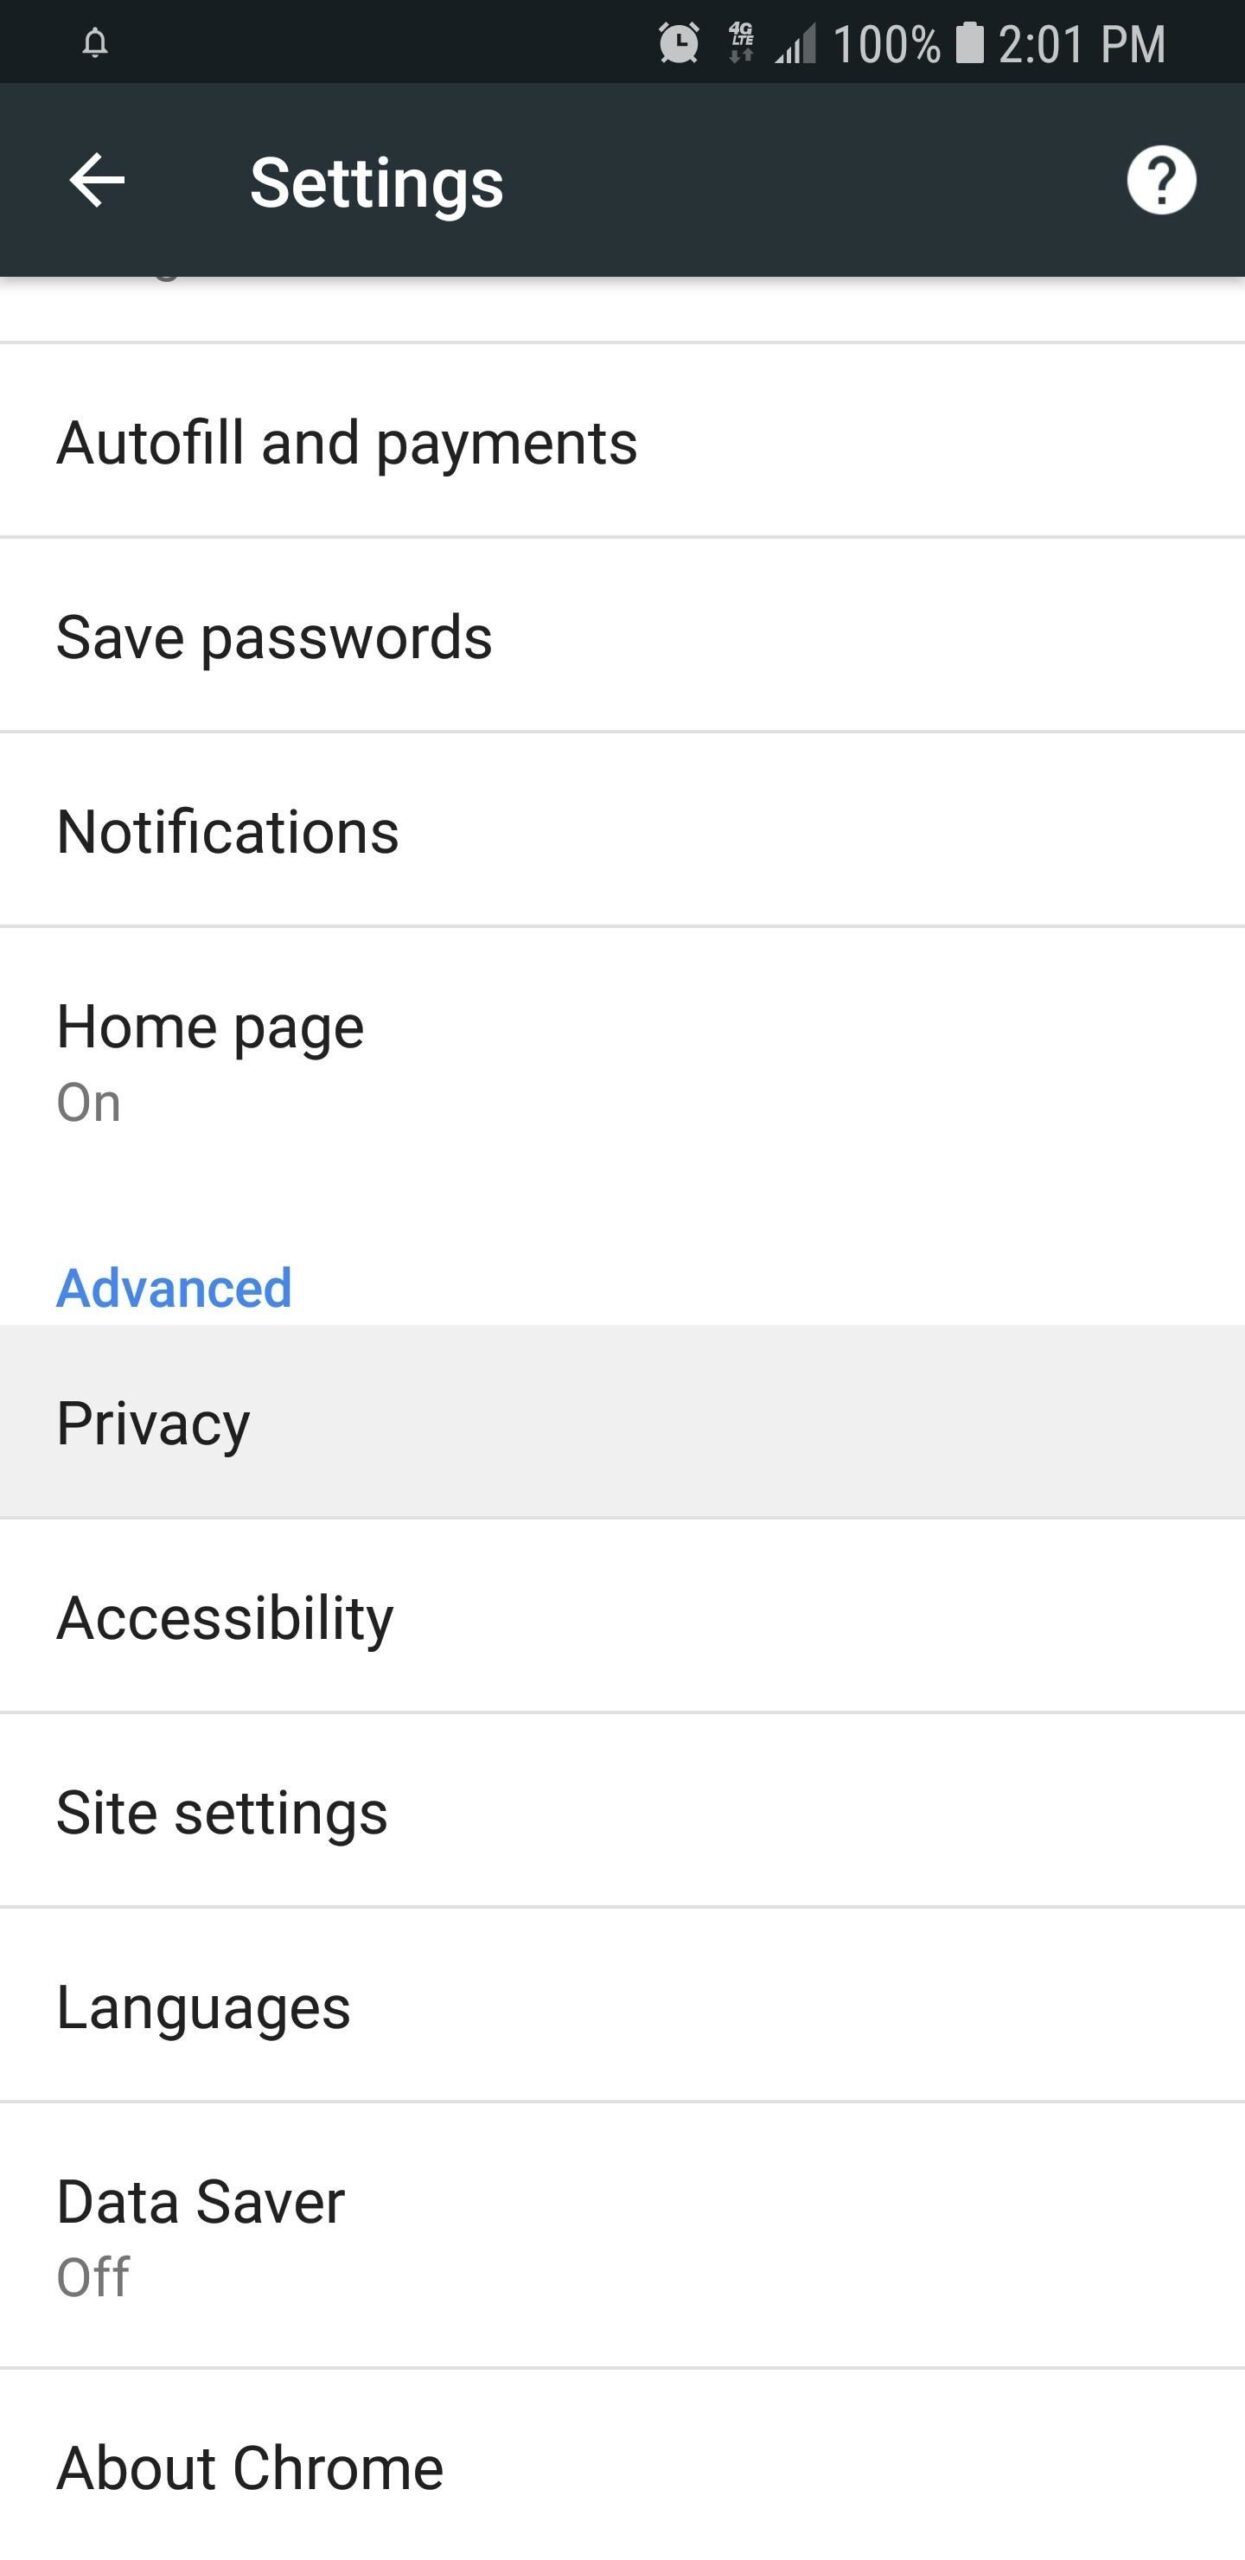Open Save passwords settings
1245x2560 pixels.
coord(400,636)
